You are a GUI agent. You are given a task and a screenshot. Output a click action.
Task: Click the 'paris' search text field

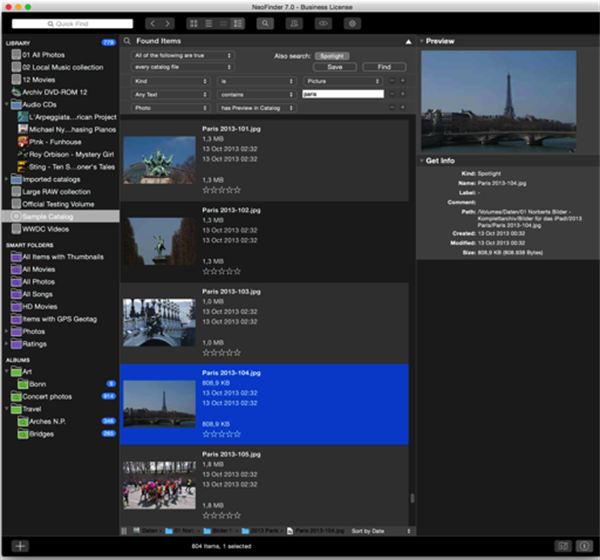tap(343, 94)
